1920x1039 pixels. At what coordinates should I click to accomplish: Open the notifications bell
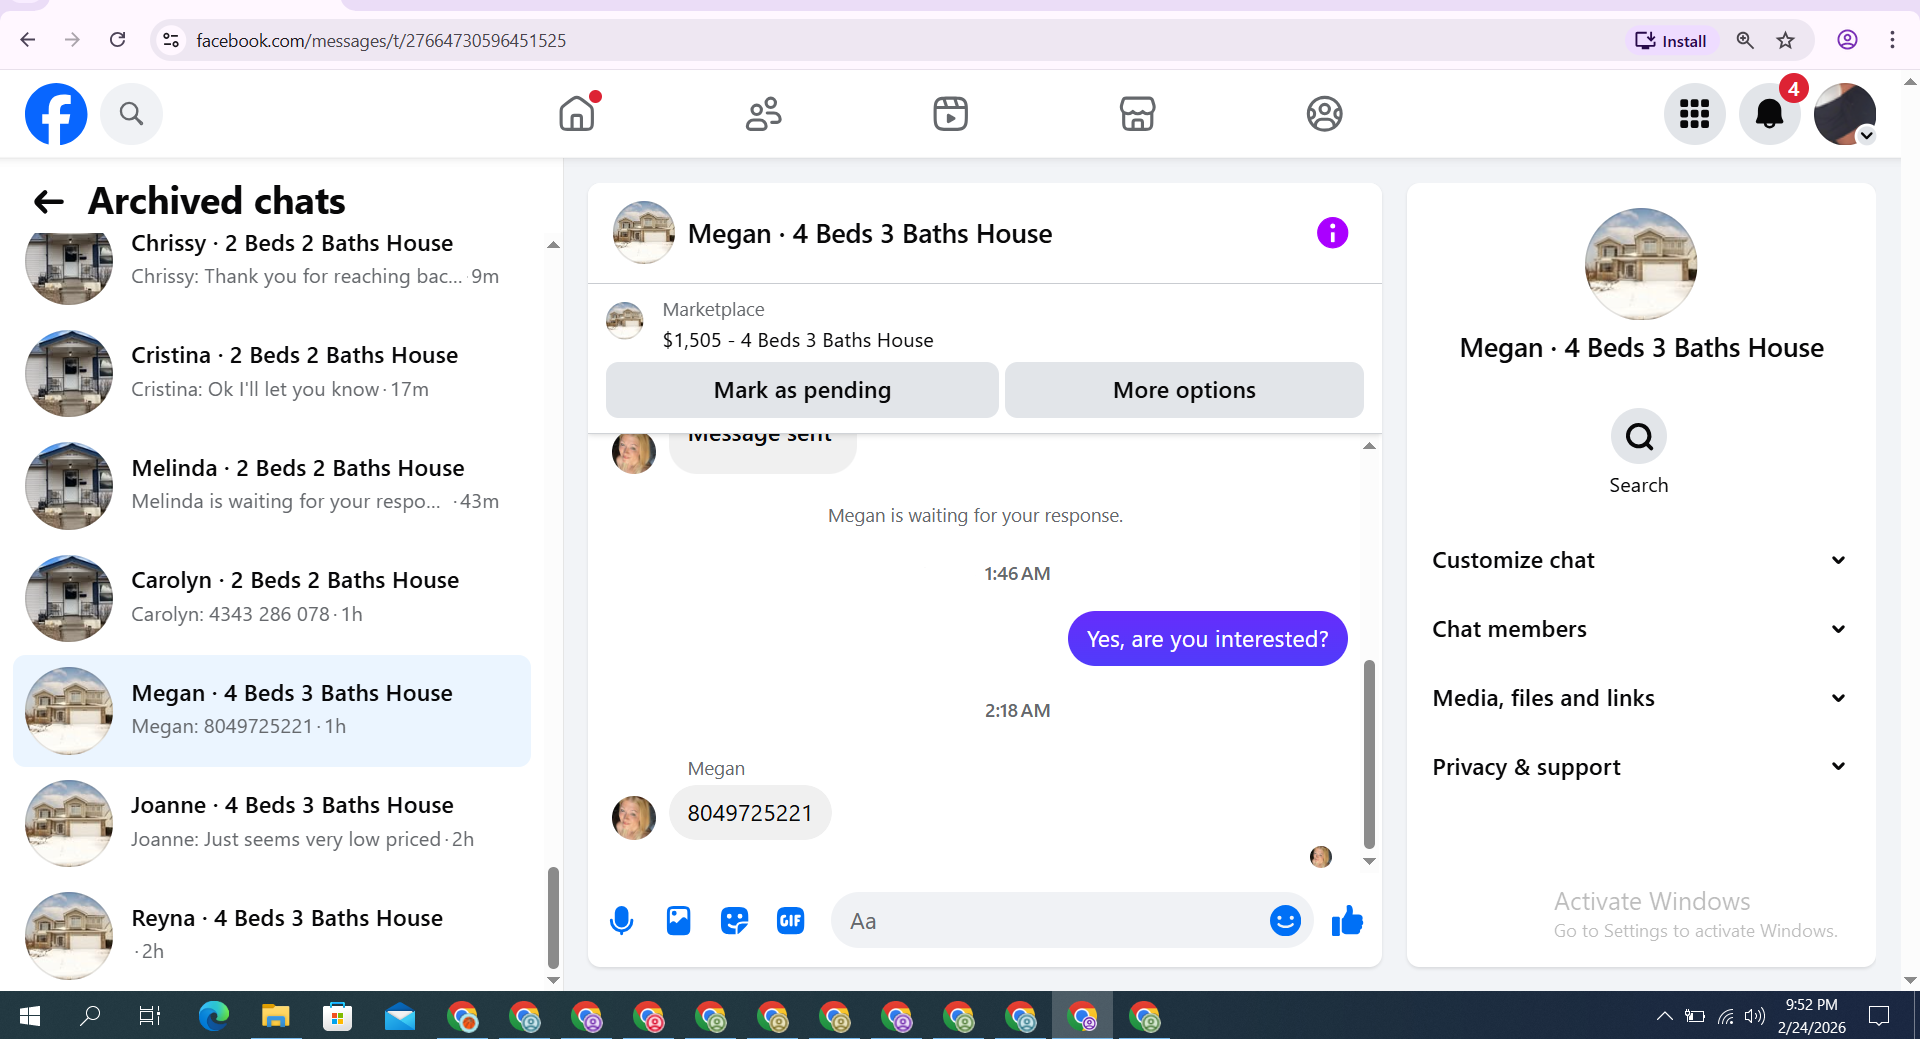[1769, 114]
